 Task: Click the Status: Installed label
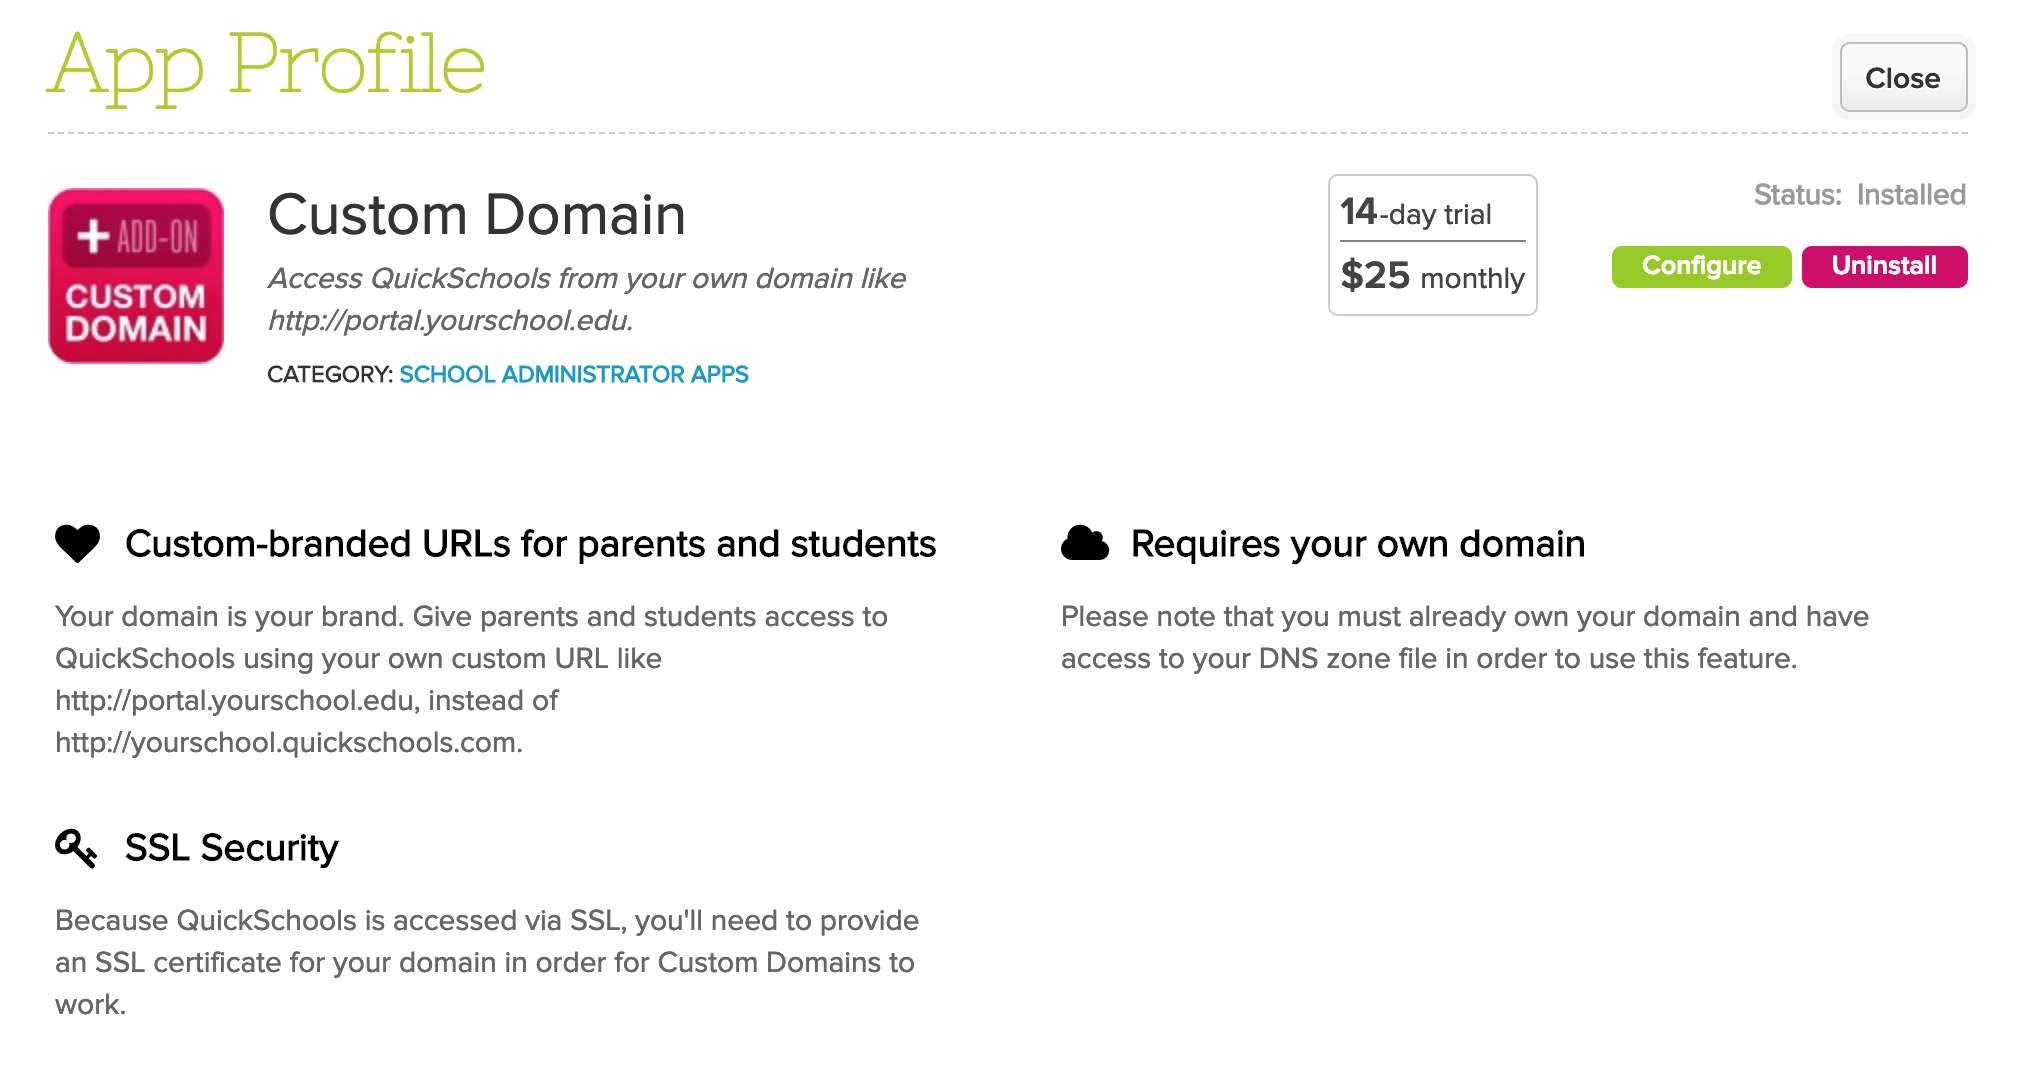(1859, 194)
